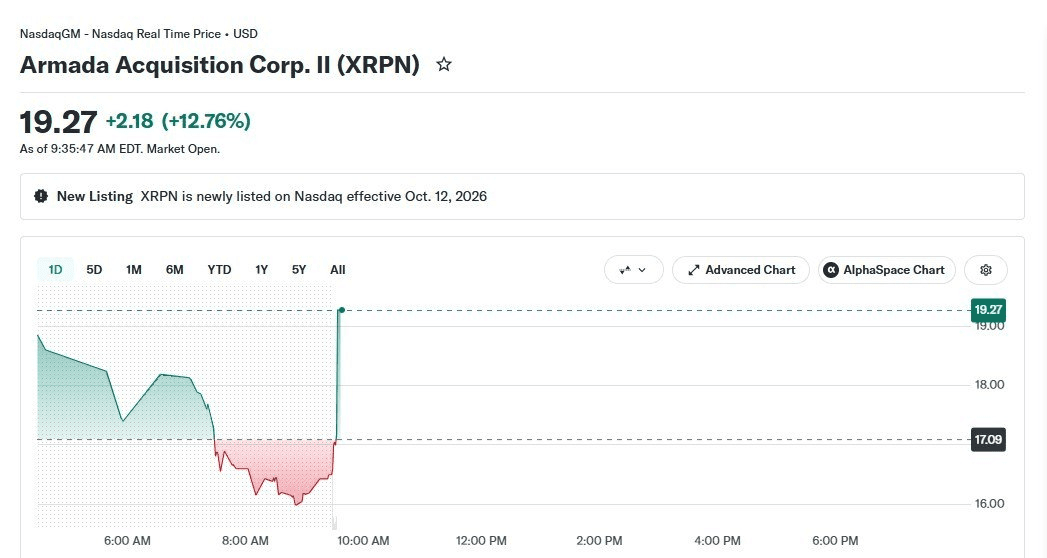Click the chart type line icon

tap(625, 270)
